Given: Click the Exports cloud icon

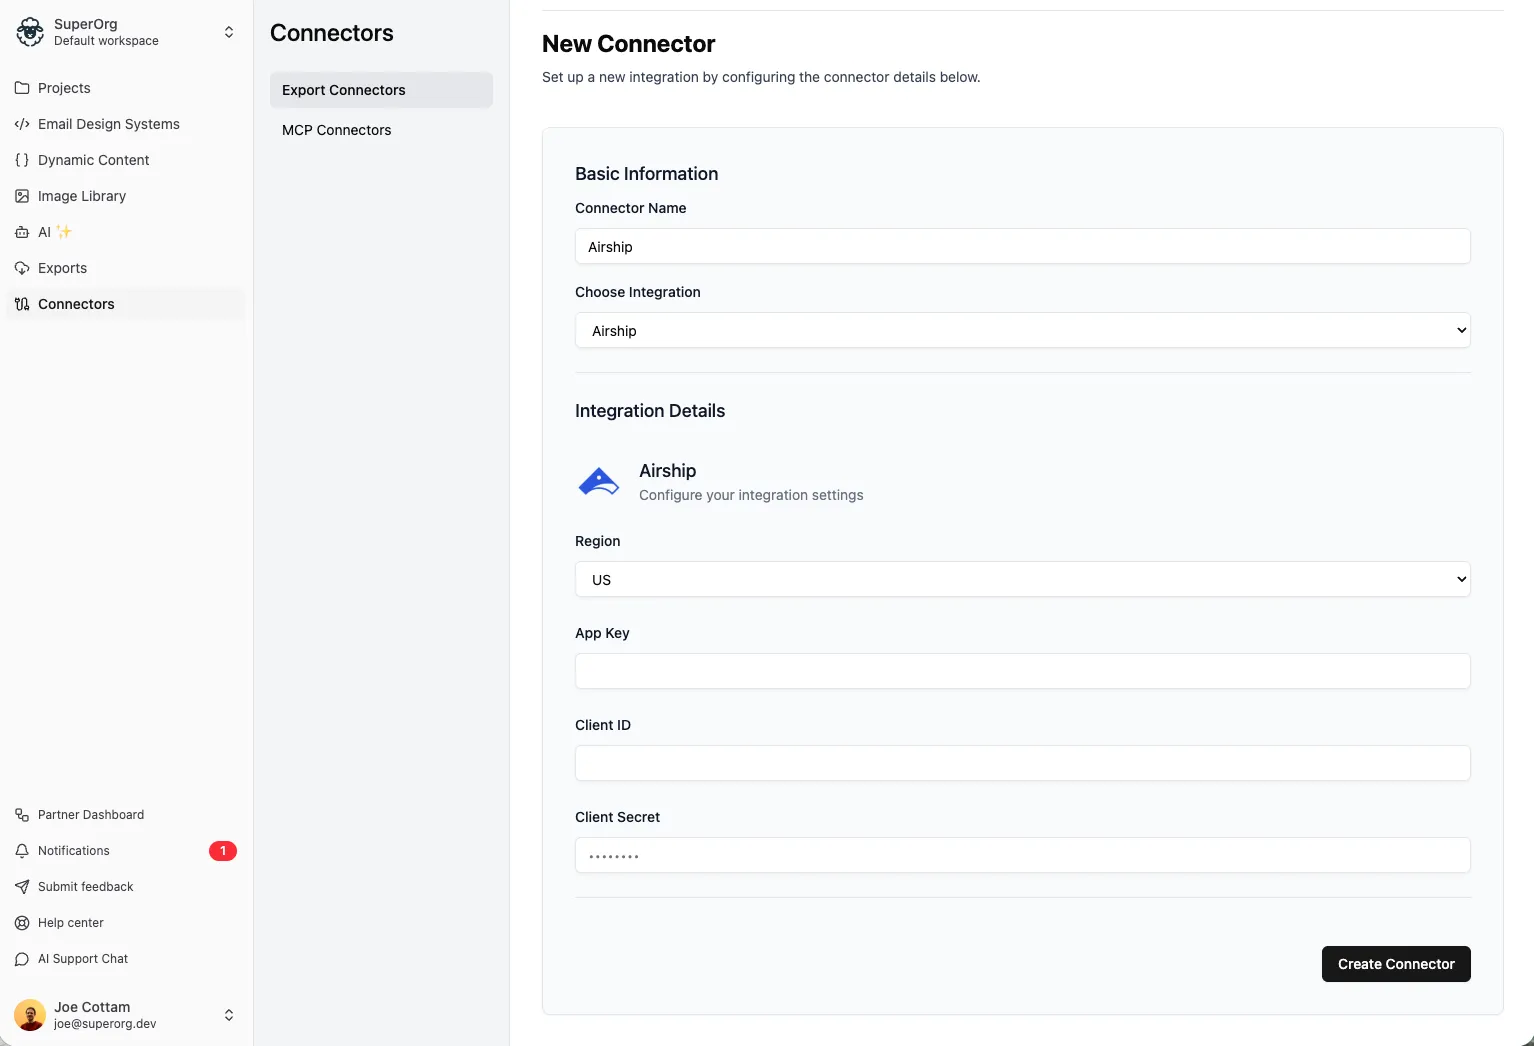Looking at the screenshot, I should click(x=22, y=268).
